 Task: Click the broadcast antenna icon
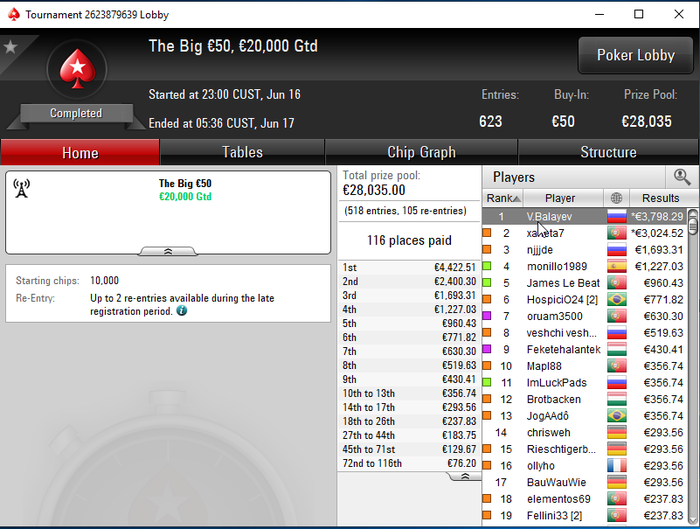tap(21, 188)
